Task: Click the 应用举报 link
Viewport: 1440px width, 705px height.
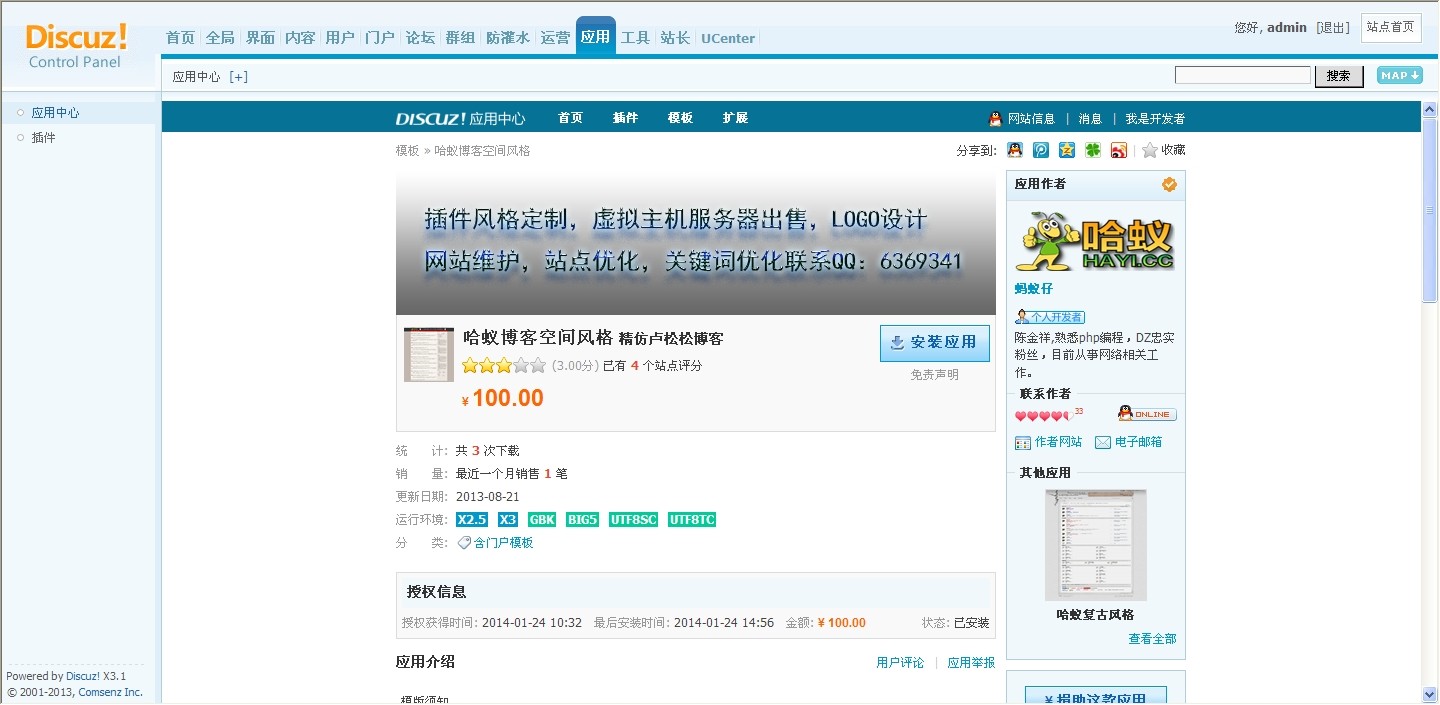Action: coord(971,663)
